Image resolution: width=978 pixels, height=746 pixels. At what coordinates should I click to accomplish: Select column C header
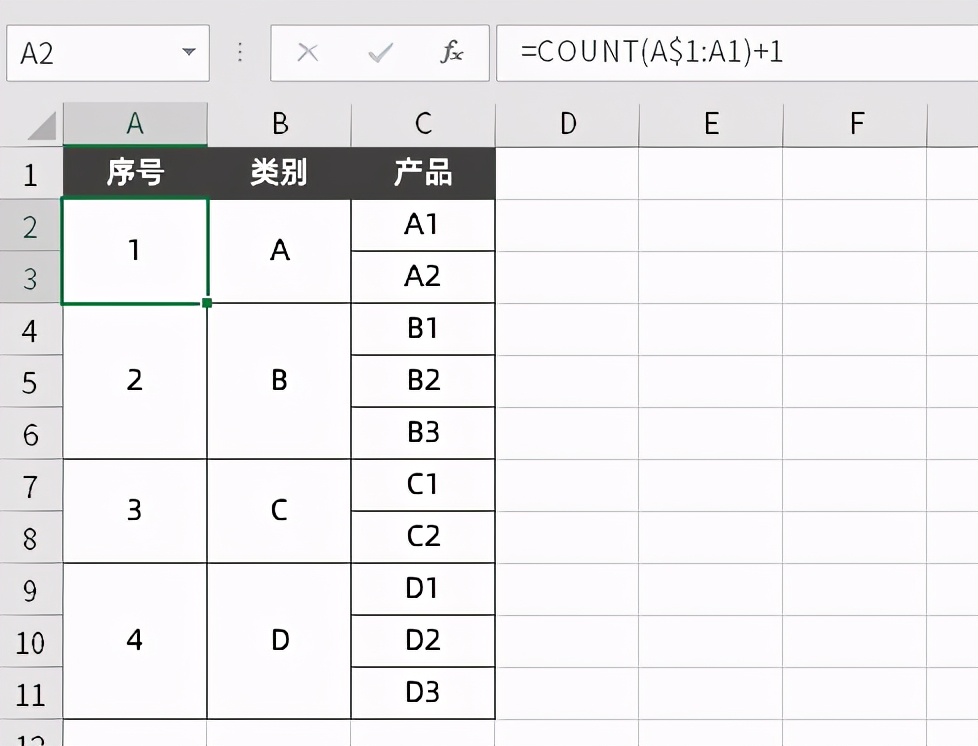coord(424,124)
